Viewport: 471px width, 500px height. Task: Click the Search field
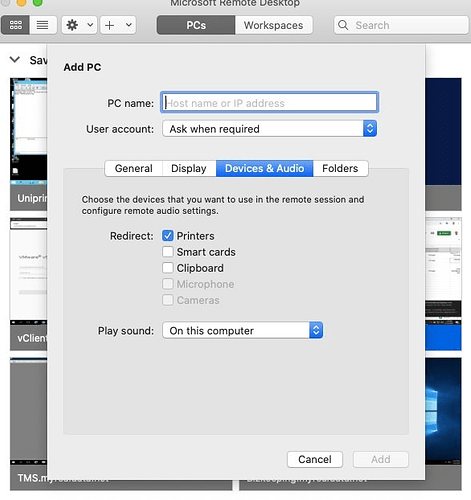click(401, 25)
